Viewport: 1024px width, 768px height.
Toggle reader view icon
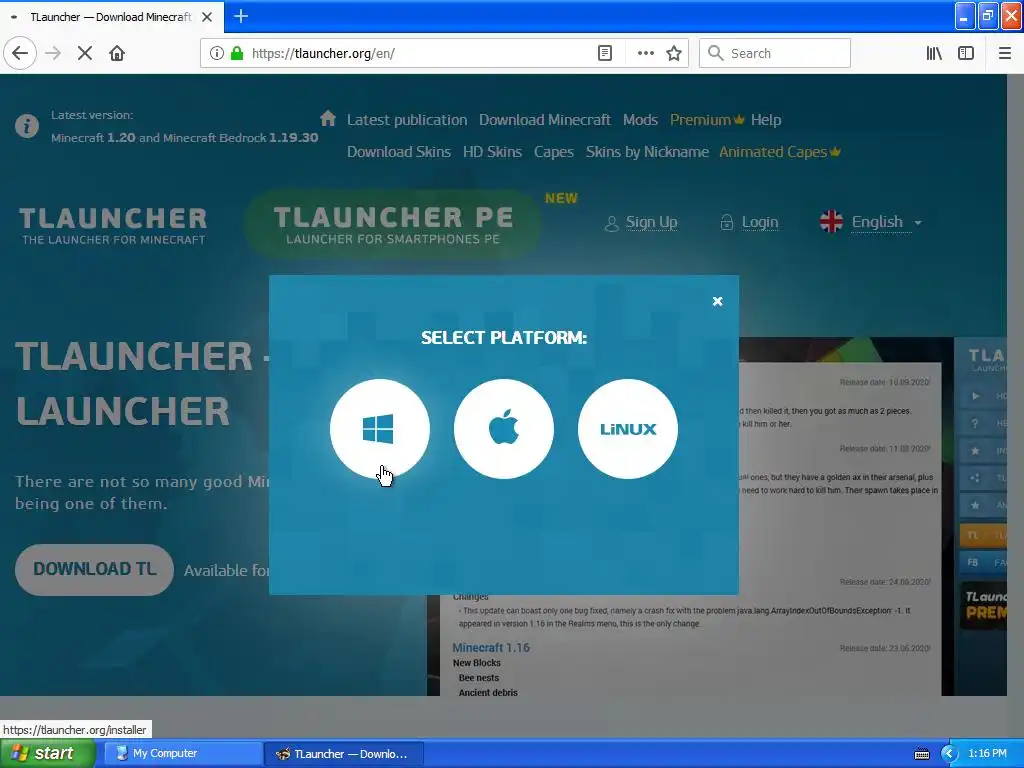(x=605, y=53)
